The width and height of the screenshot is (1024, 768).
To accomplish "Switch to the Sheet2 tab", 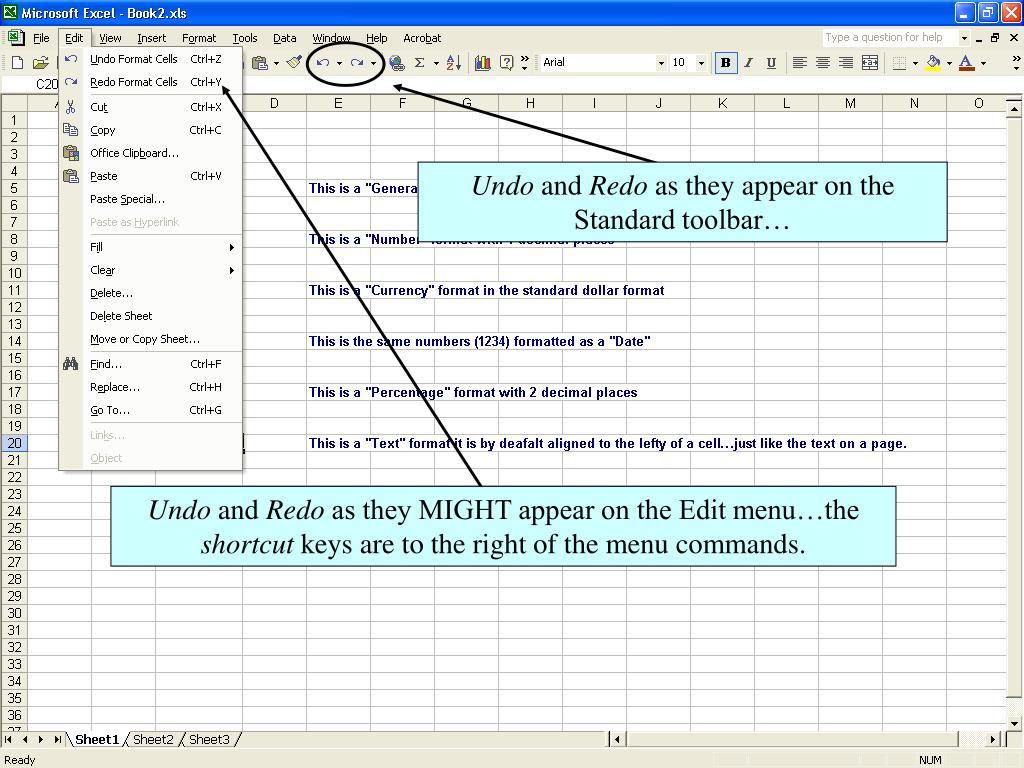I will point(153,739).
